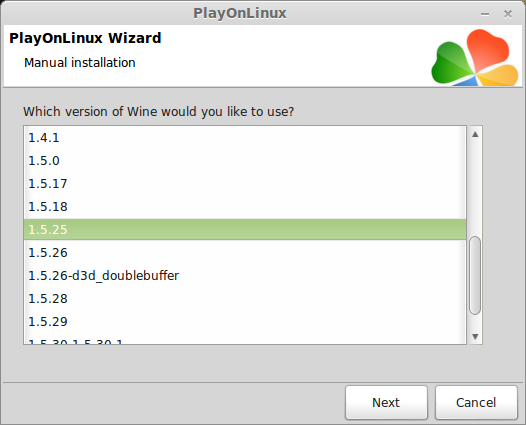Click the scrollbar down arrow
526x425 pixels.
coord(475,336)
